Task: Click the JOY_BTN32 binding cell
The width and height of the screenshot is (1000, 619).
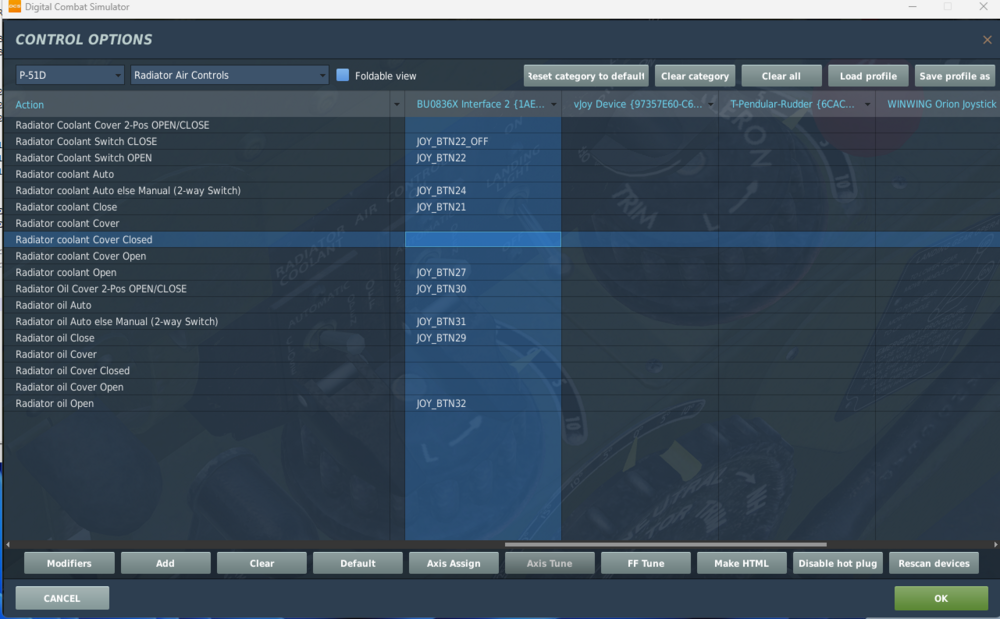Action: pyautogui.click(x=483, y=403)
